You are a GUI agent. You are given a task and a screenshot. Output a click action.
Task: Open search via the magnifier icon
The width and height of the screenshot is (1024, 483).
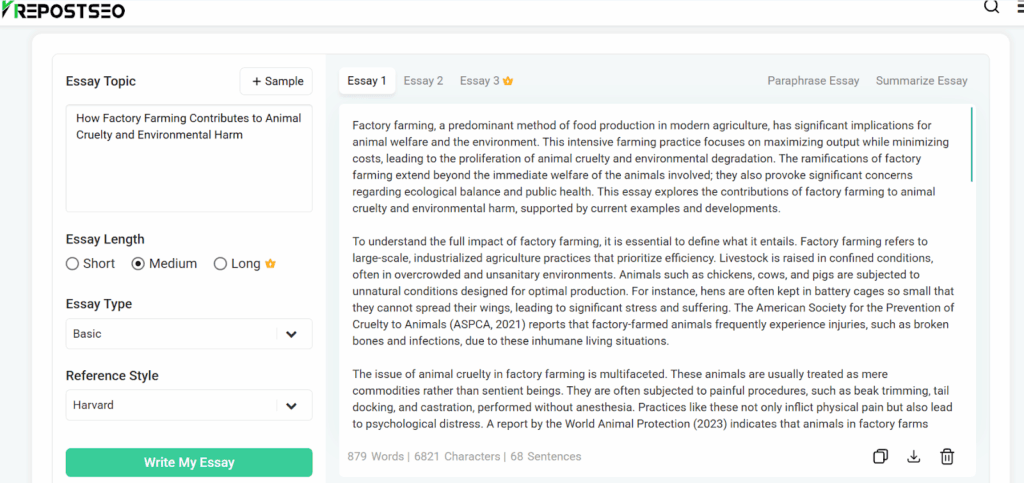coord(991,7)
